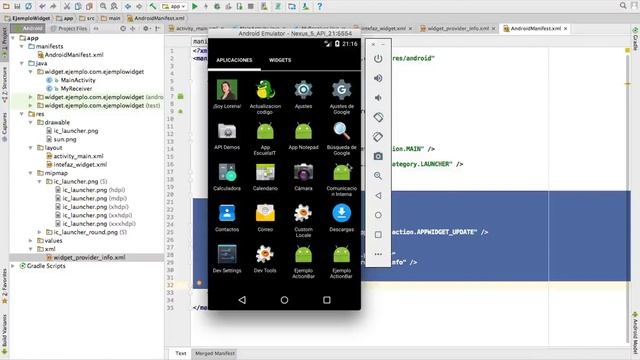This screenshot has height=360, width=640.
Task: Tap the phone's Back navigation button
Action: [x=242, y=300]
